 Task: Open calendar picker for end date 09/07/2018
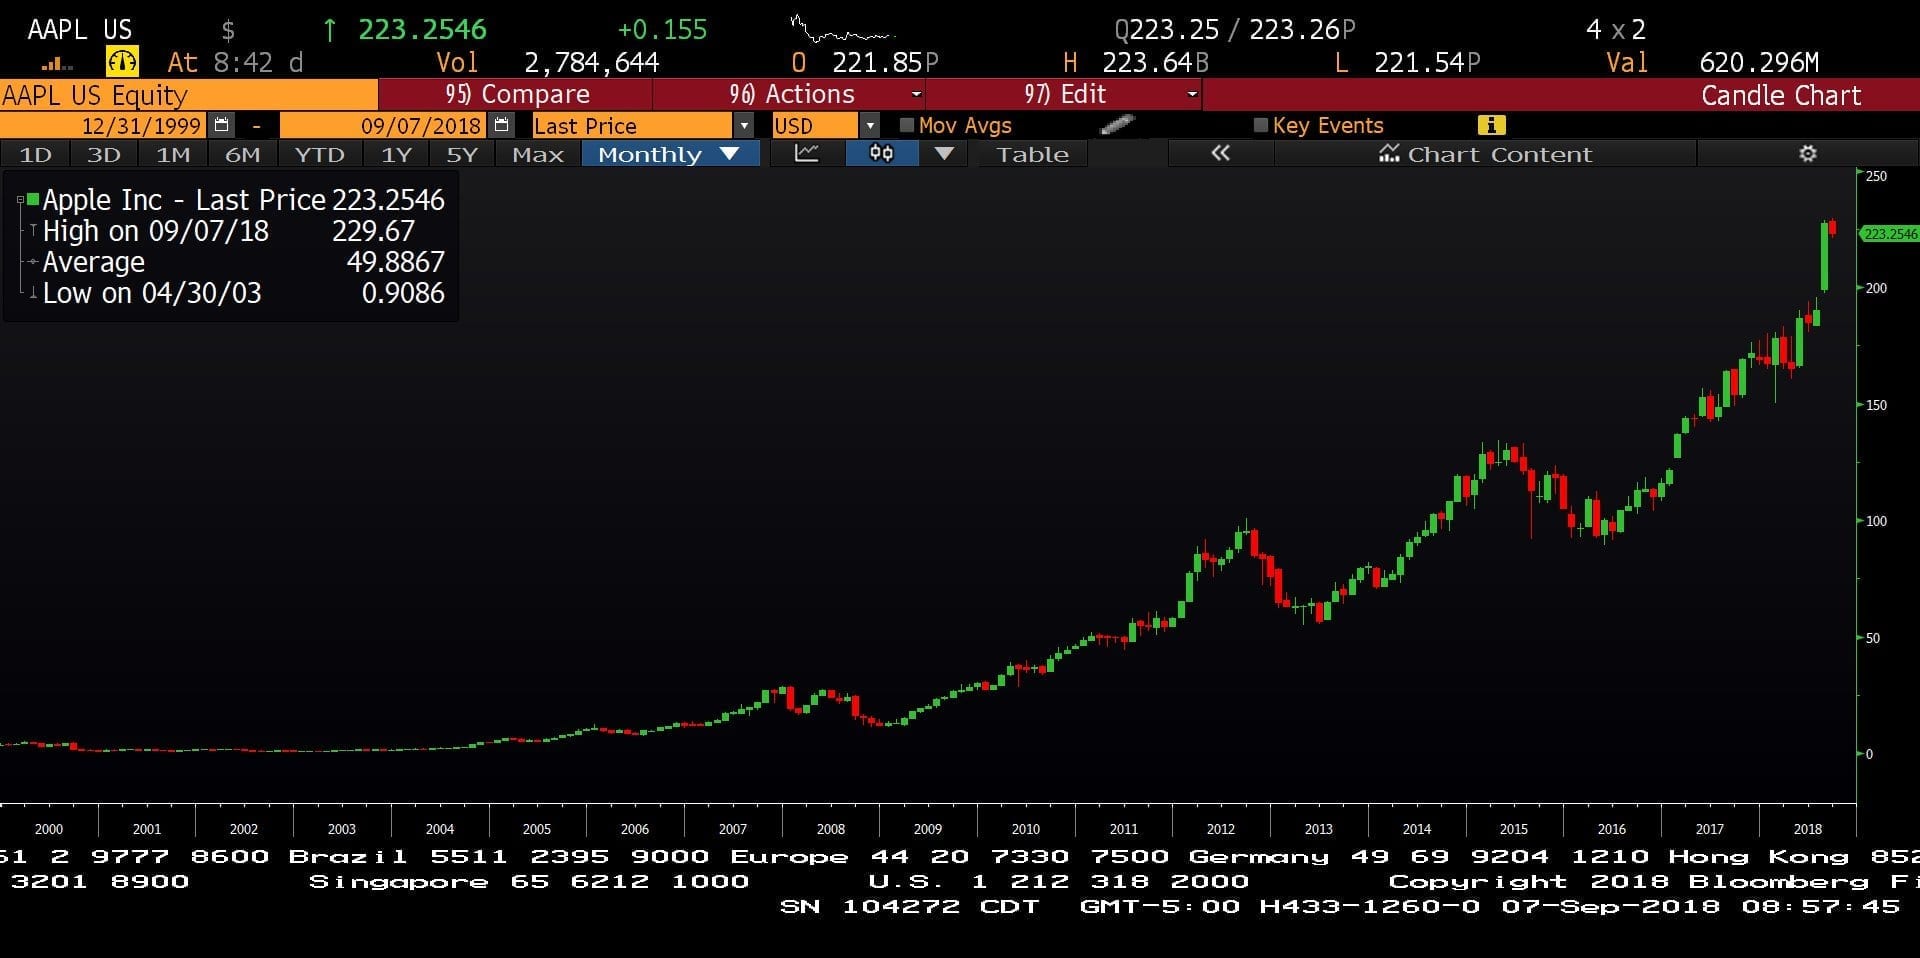tap(501, 125)
